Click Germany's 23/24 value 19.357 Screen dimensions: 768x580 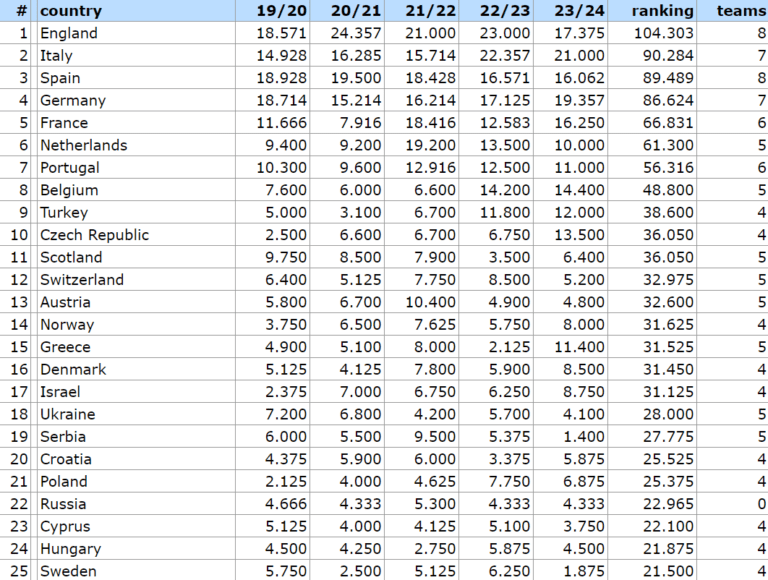[x=580, y=101]
